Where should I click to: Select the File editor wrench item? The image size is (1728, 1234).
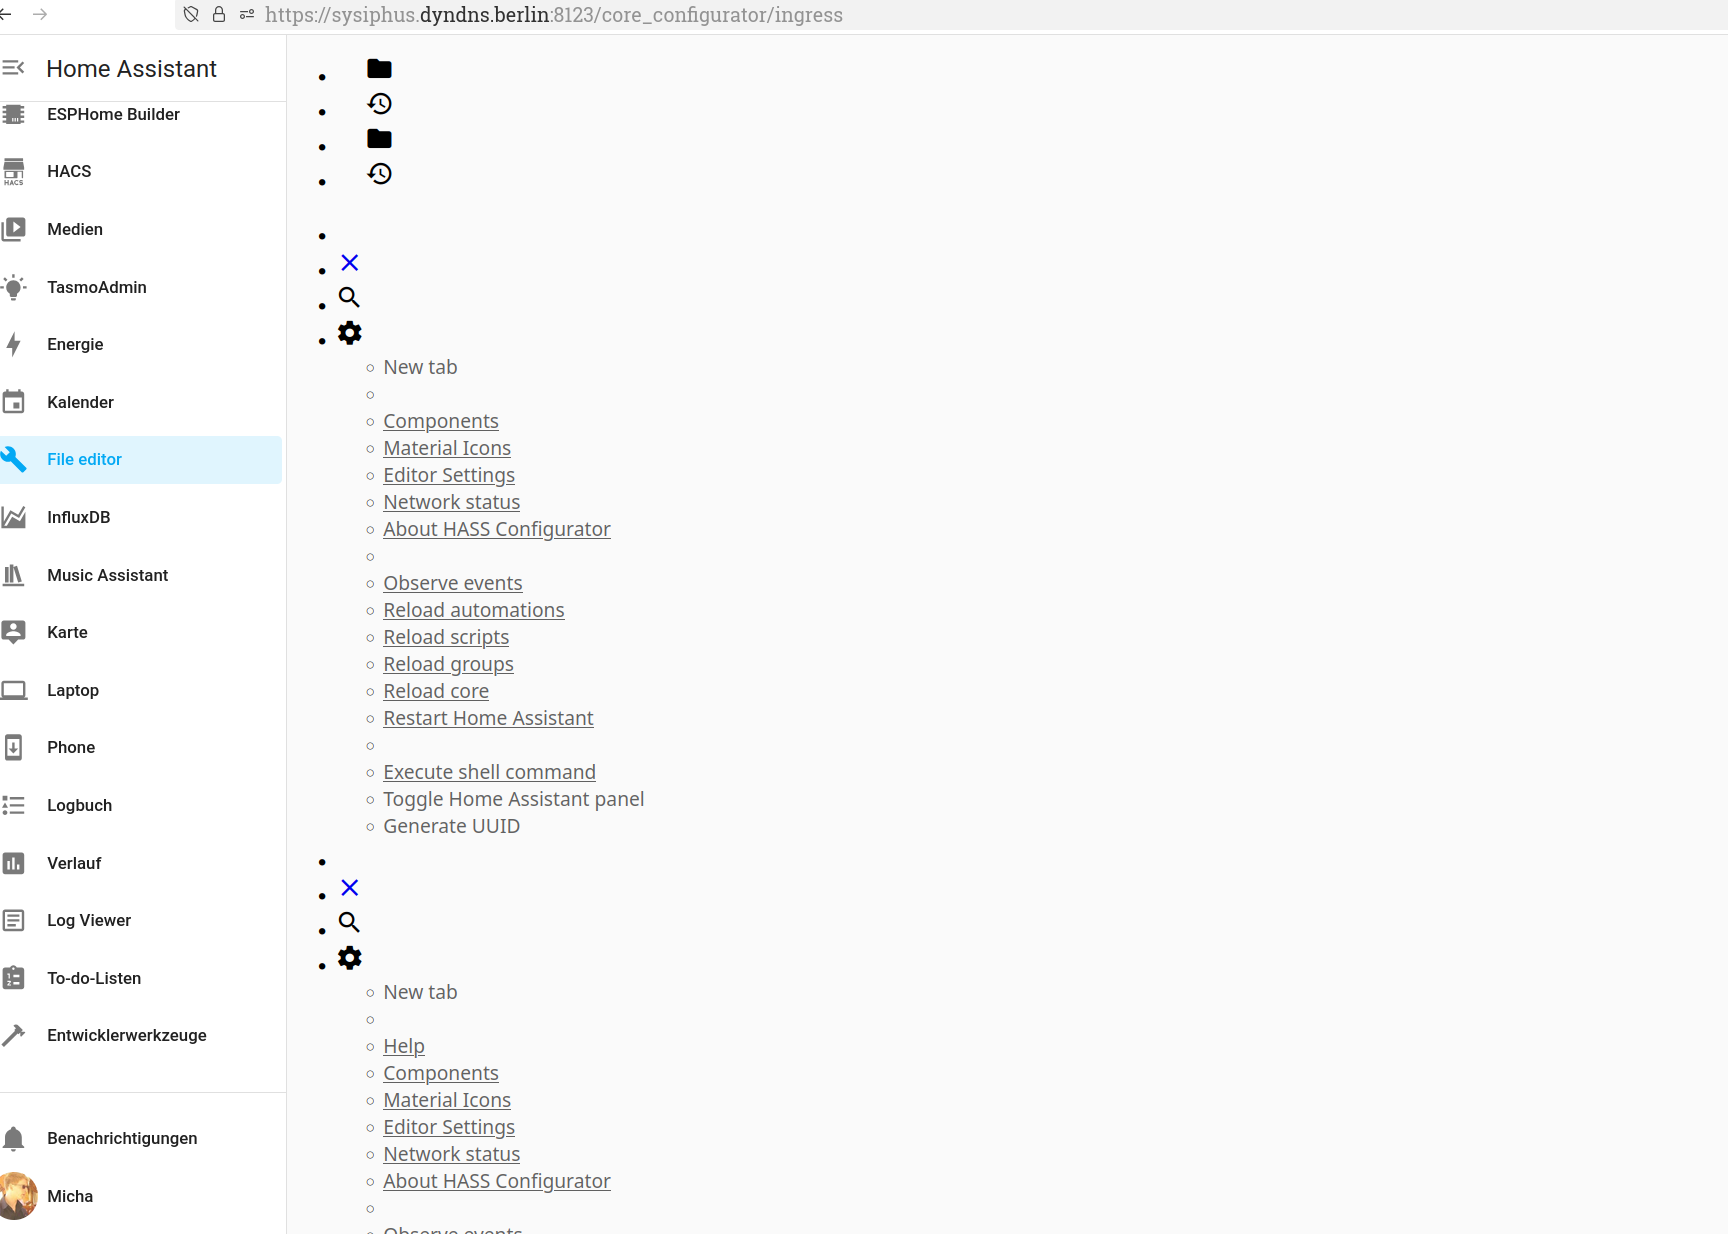(141, 460)
